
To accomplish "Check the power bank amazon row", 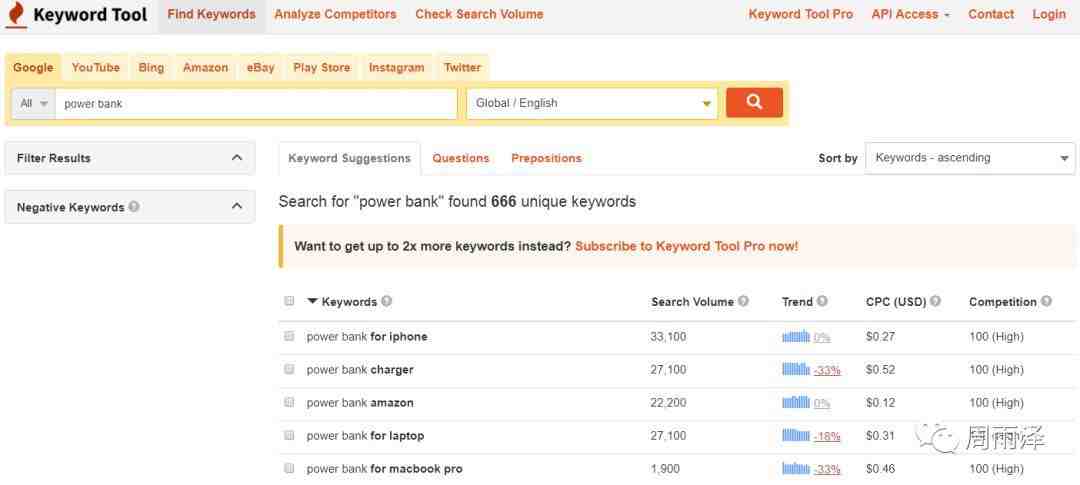I will 289,402.
